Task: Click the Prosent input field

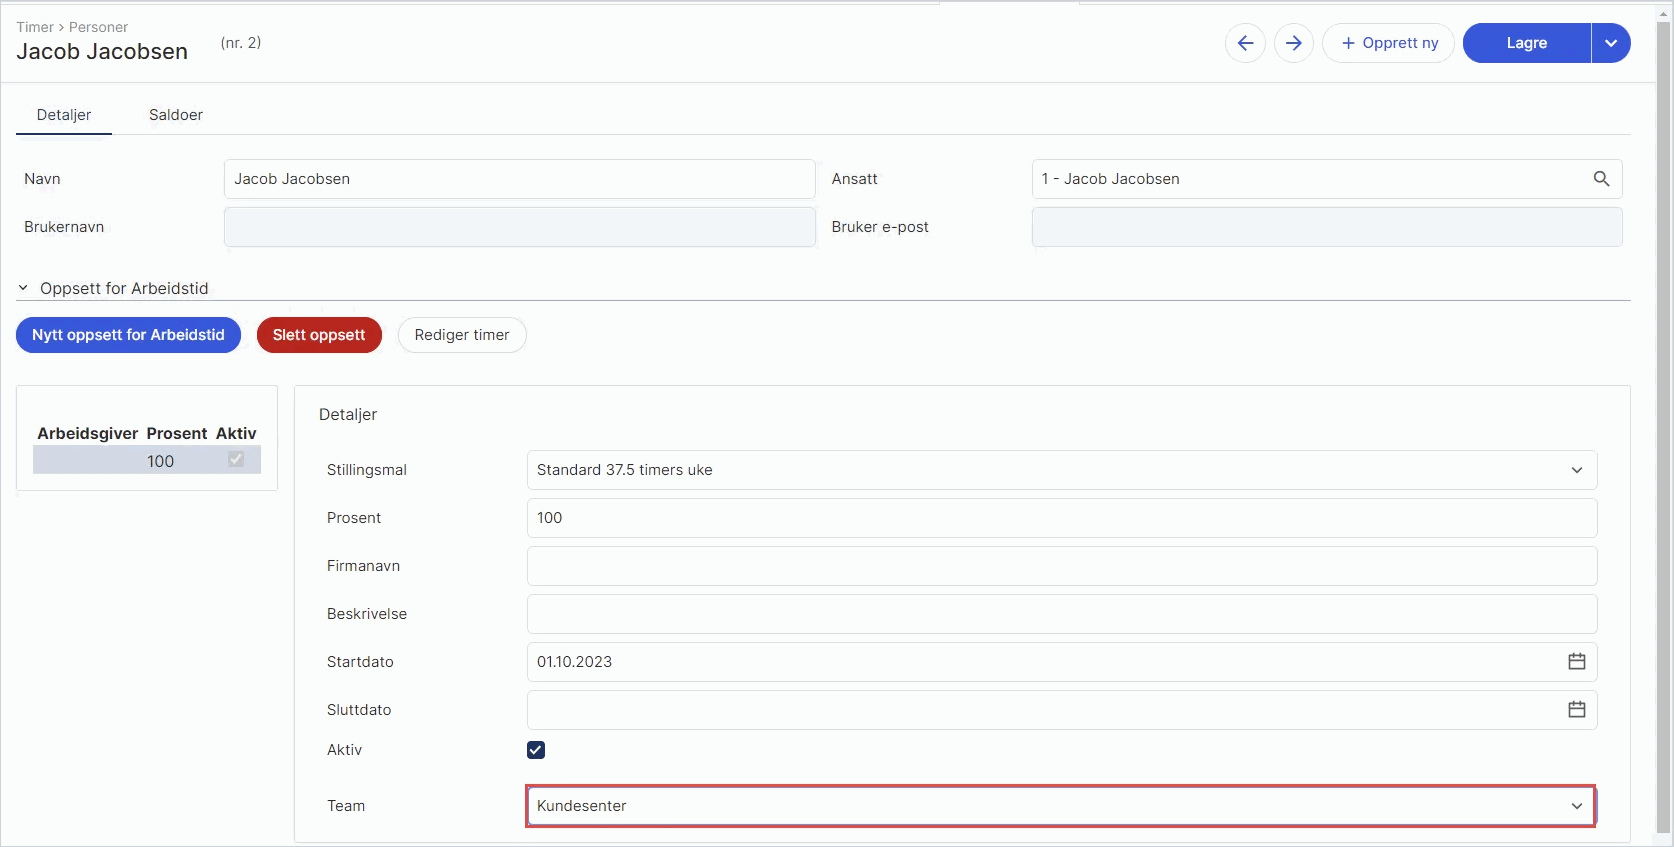Action: click(1062, 518)
